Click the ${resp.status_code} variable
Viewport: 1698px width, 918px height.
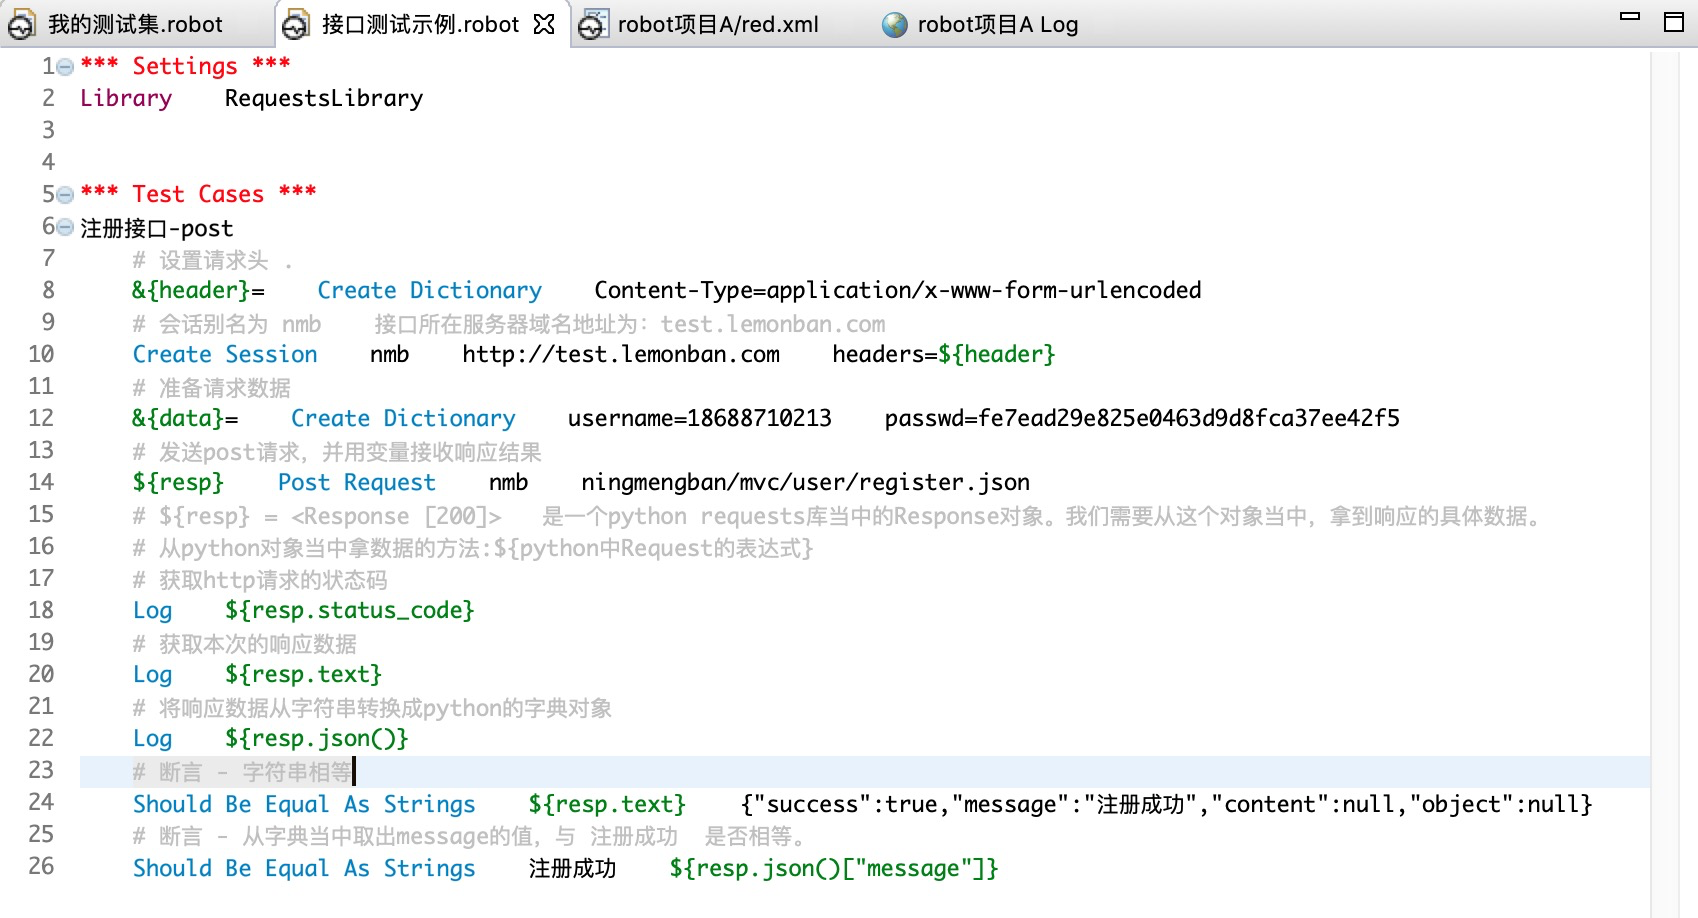tap(349, 610)
